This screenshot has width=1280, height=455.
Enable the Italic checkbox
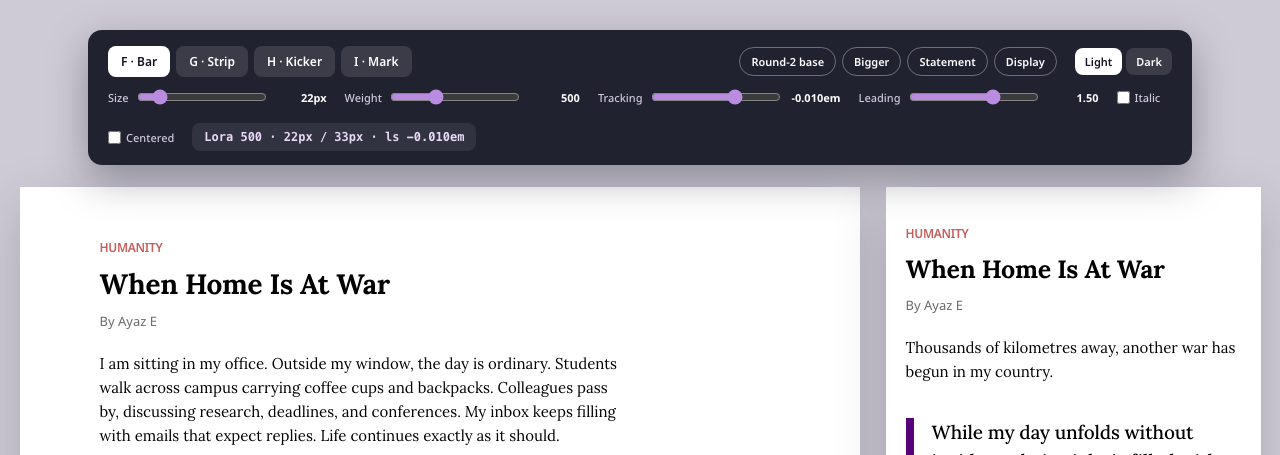(1123, 98)
